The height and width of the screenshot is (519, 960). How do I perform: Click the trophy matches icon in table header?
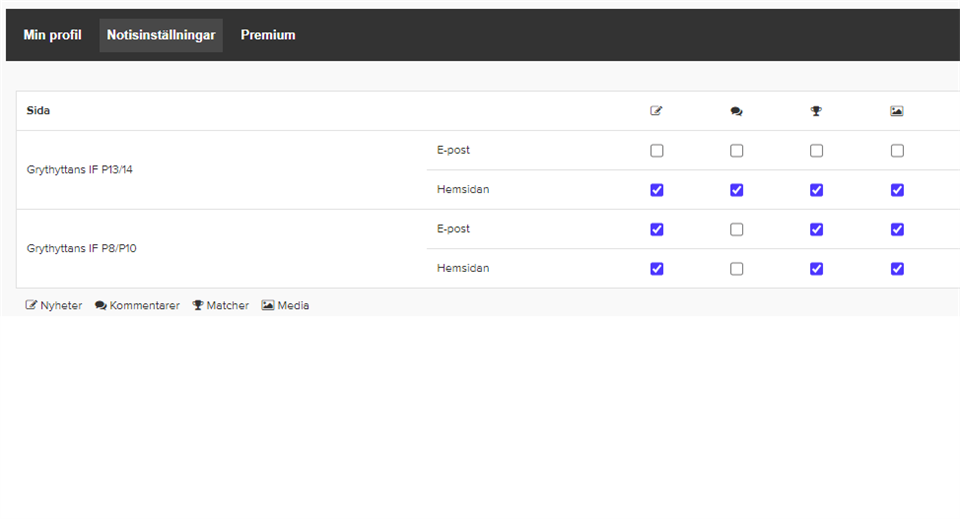click(816, 111)
